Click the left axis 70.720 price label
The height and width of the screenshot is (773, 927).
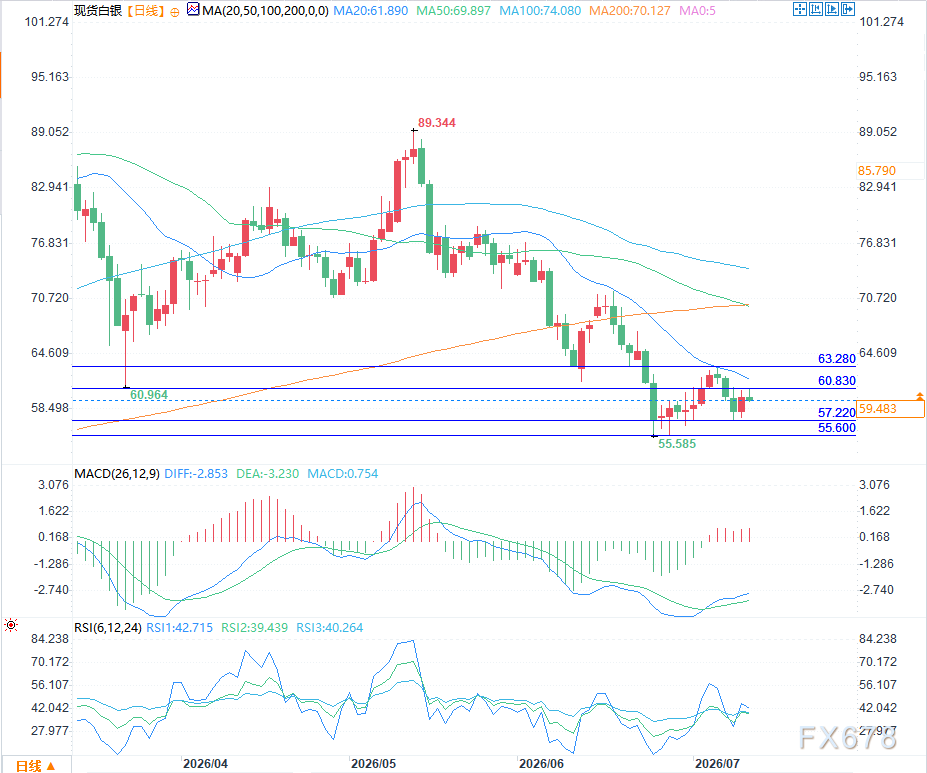(50, 298)
